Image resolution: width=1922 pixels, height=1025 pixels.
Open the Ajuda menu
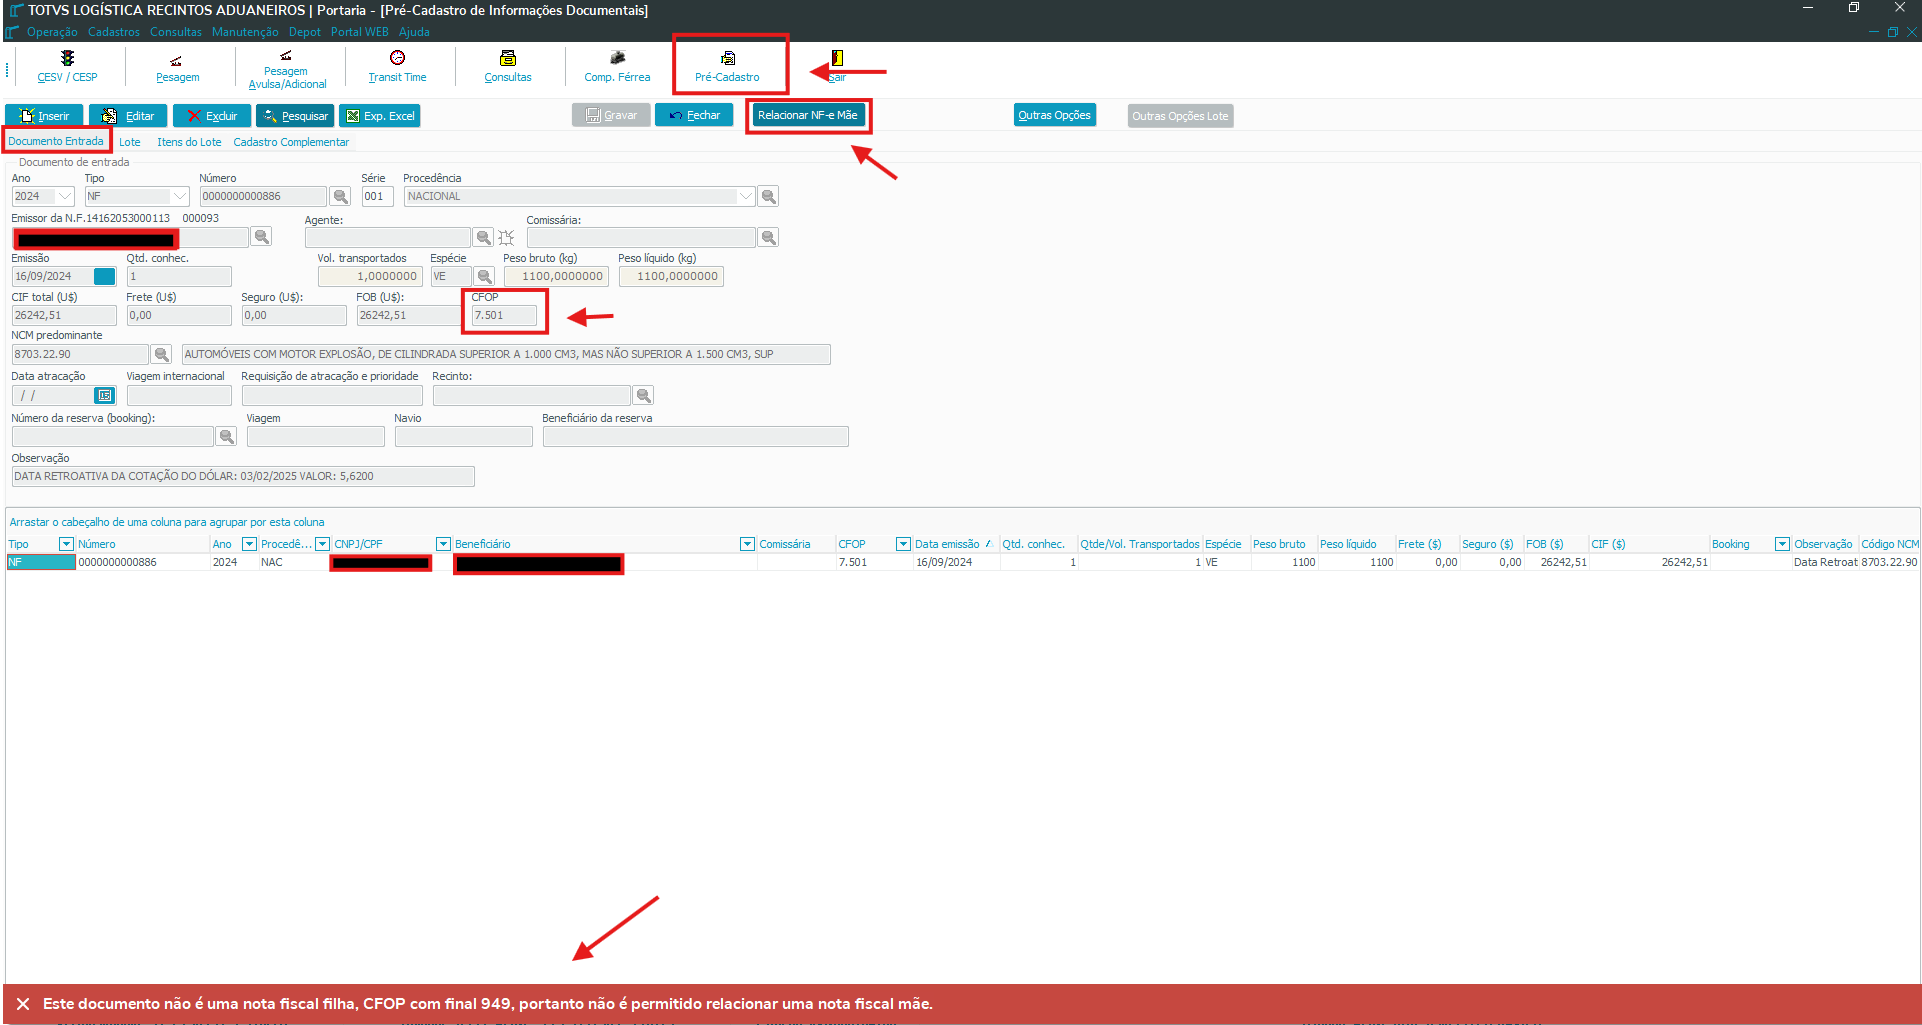pyautogui.click(x=414, y=32)
